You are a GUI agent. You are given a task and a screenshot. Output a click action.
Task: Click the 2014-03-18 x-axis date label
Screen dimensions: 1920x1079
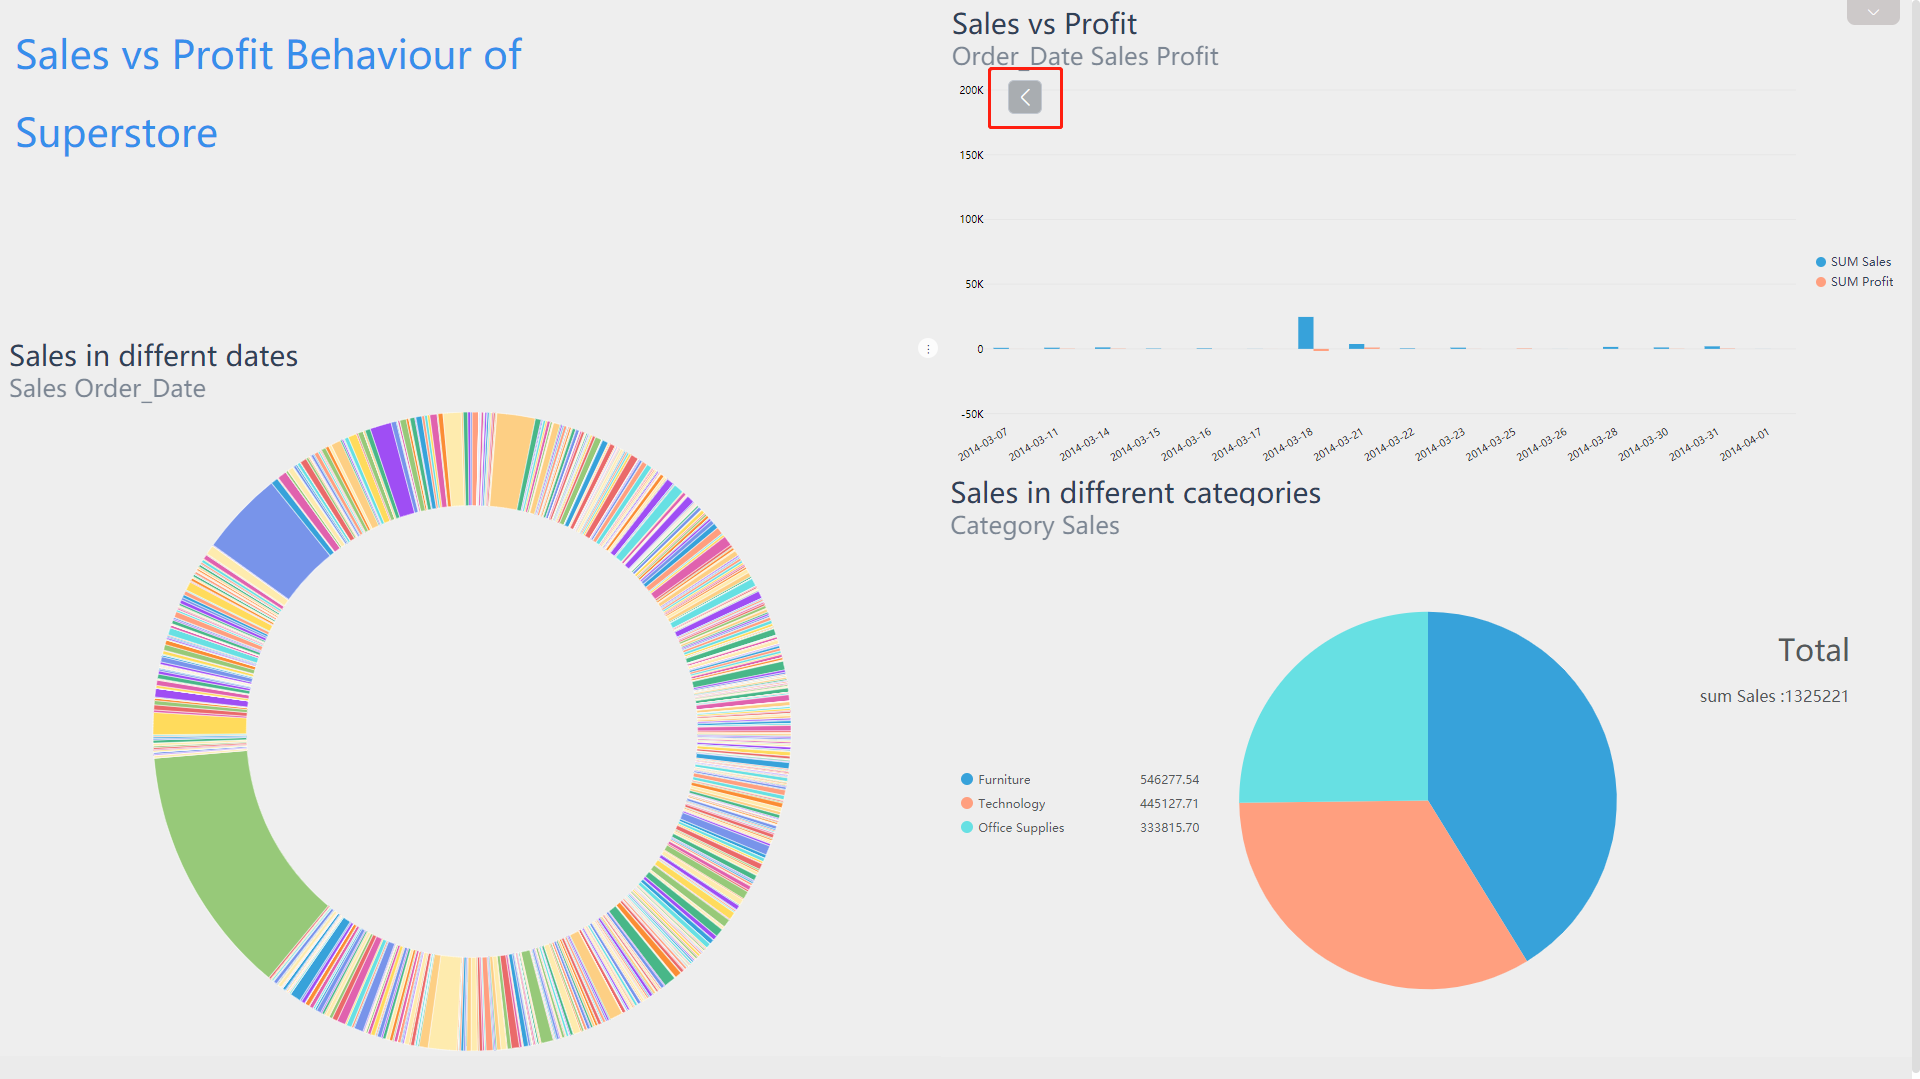click(x=1287, y=445)
